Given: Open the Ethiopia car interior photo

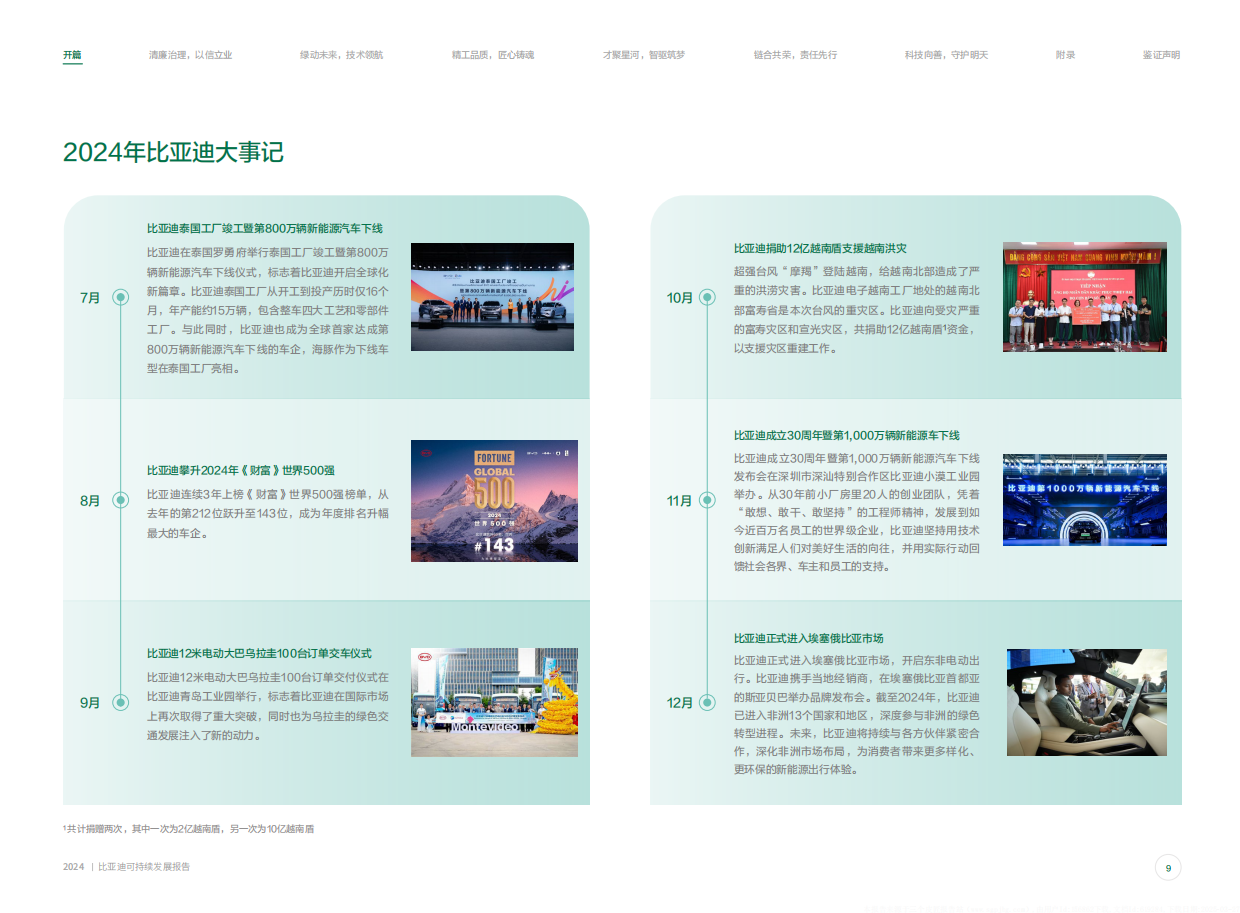Looking at the screenshot, I should pos(1087,702).
